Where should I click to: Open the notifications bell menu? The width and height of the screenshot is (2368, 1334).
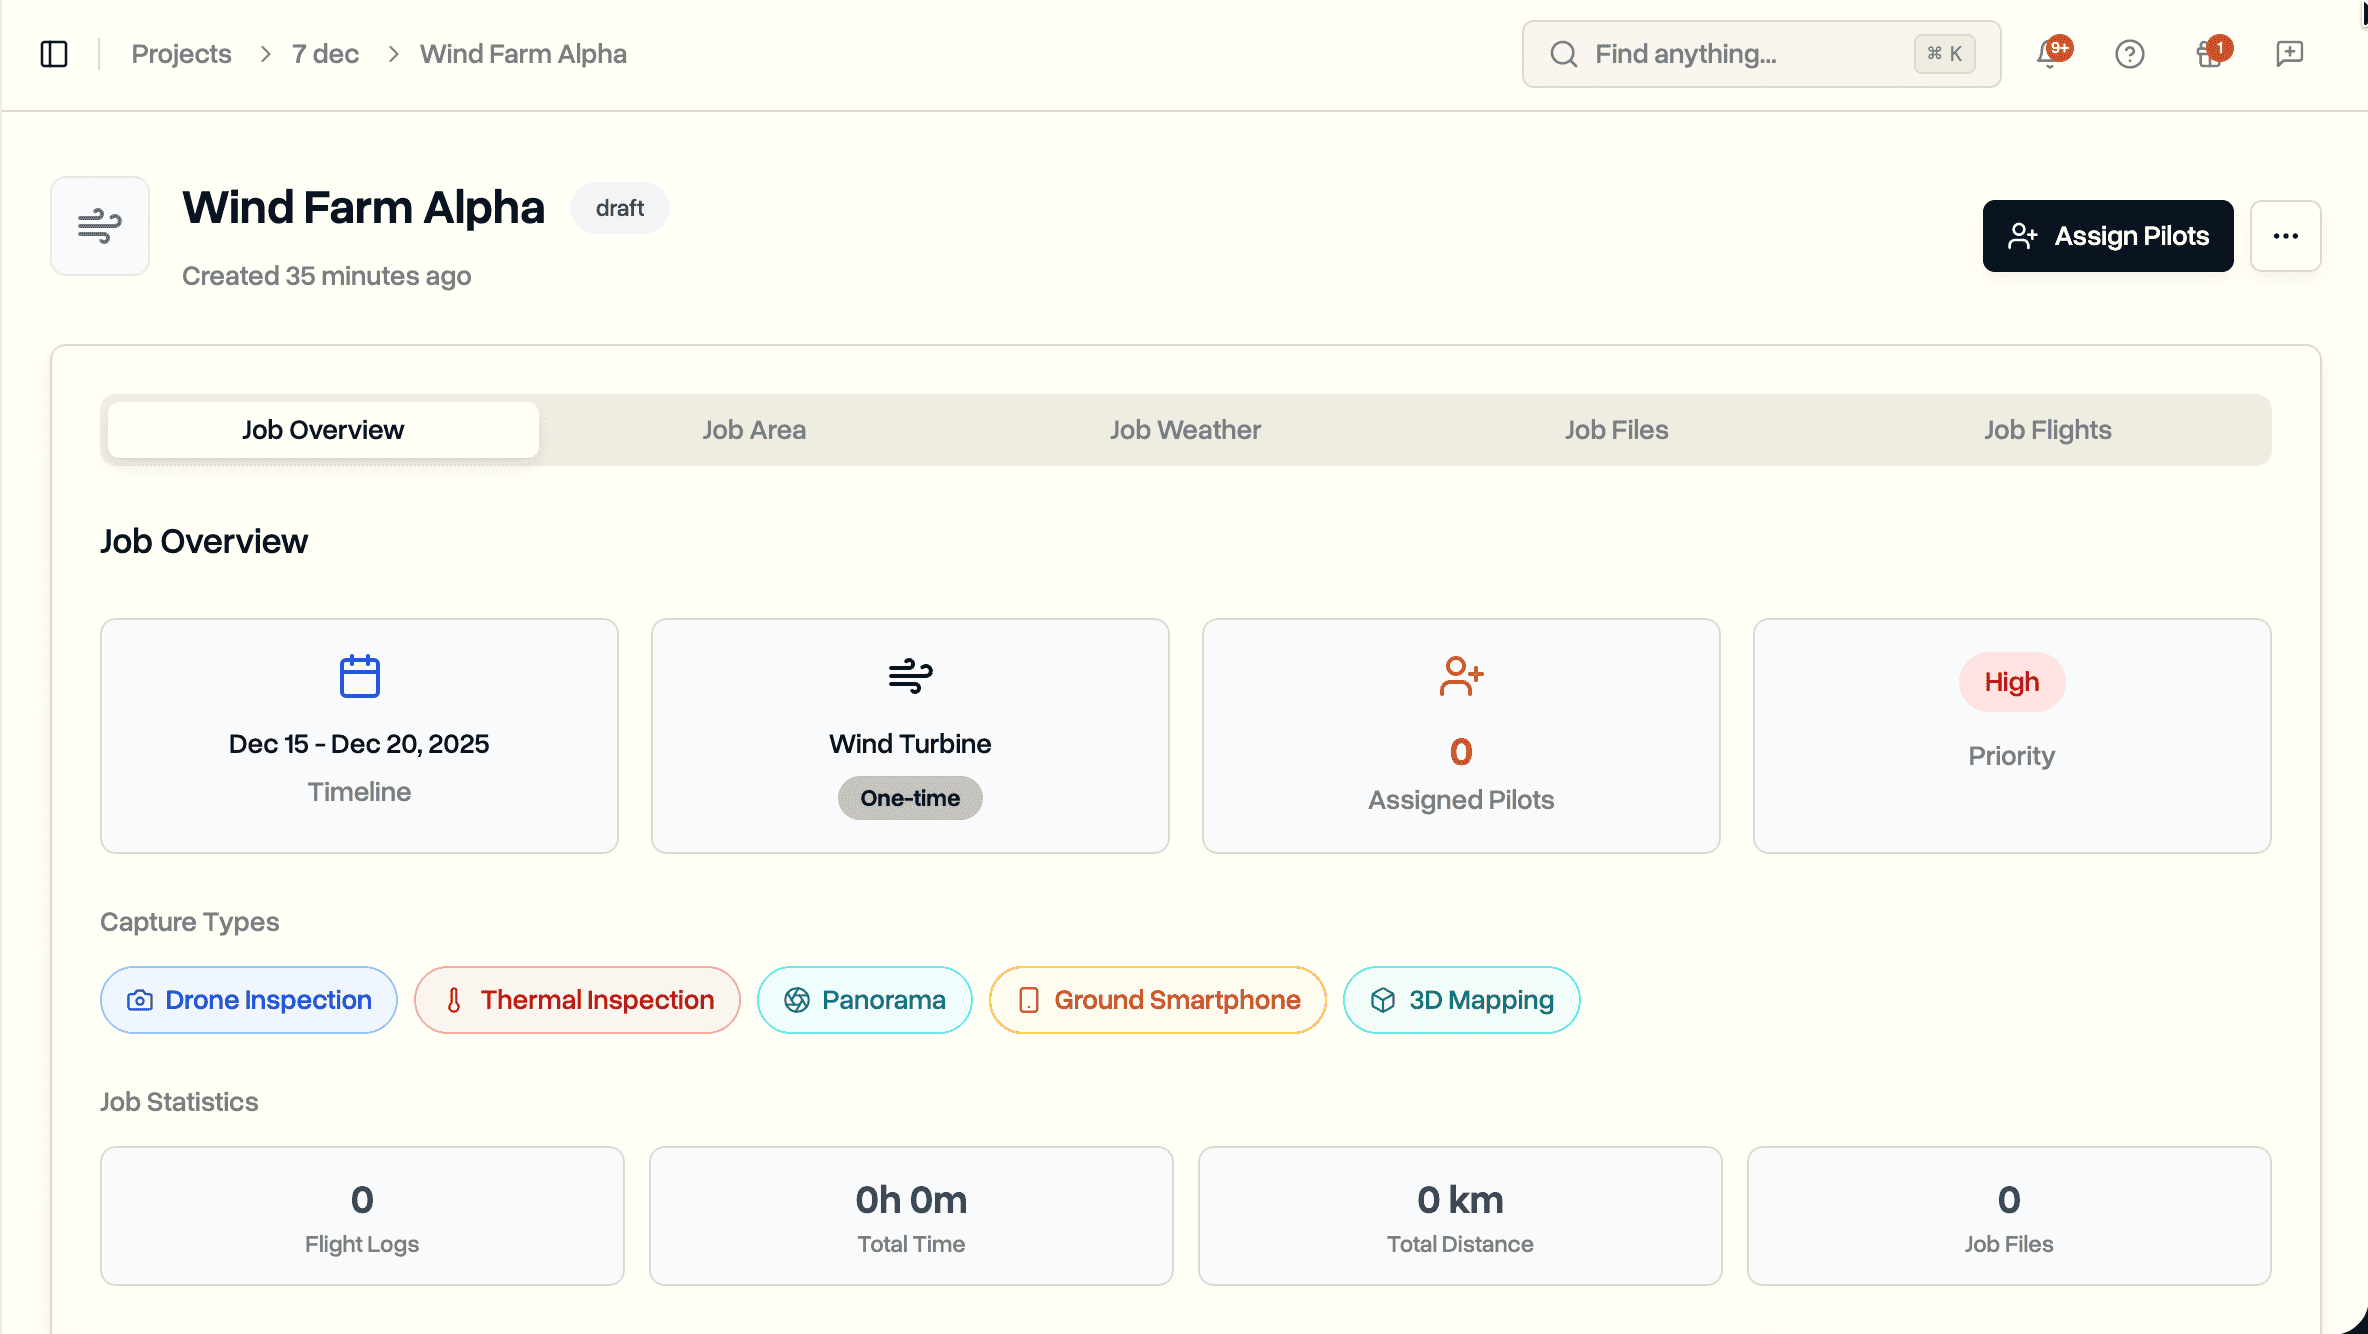2047,54
